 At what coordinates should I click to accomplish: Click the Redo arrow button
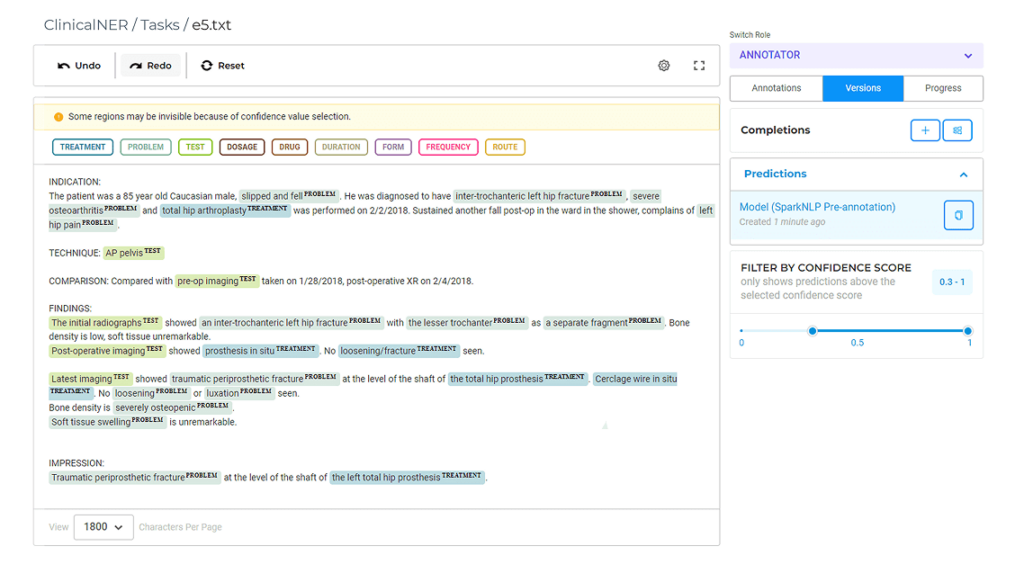(150, 65)
